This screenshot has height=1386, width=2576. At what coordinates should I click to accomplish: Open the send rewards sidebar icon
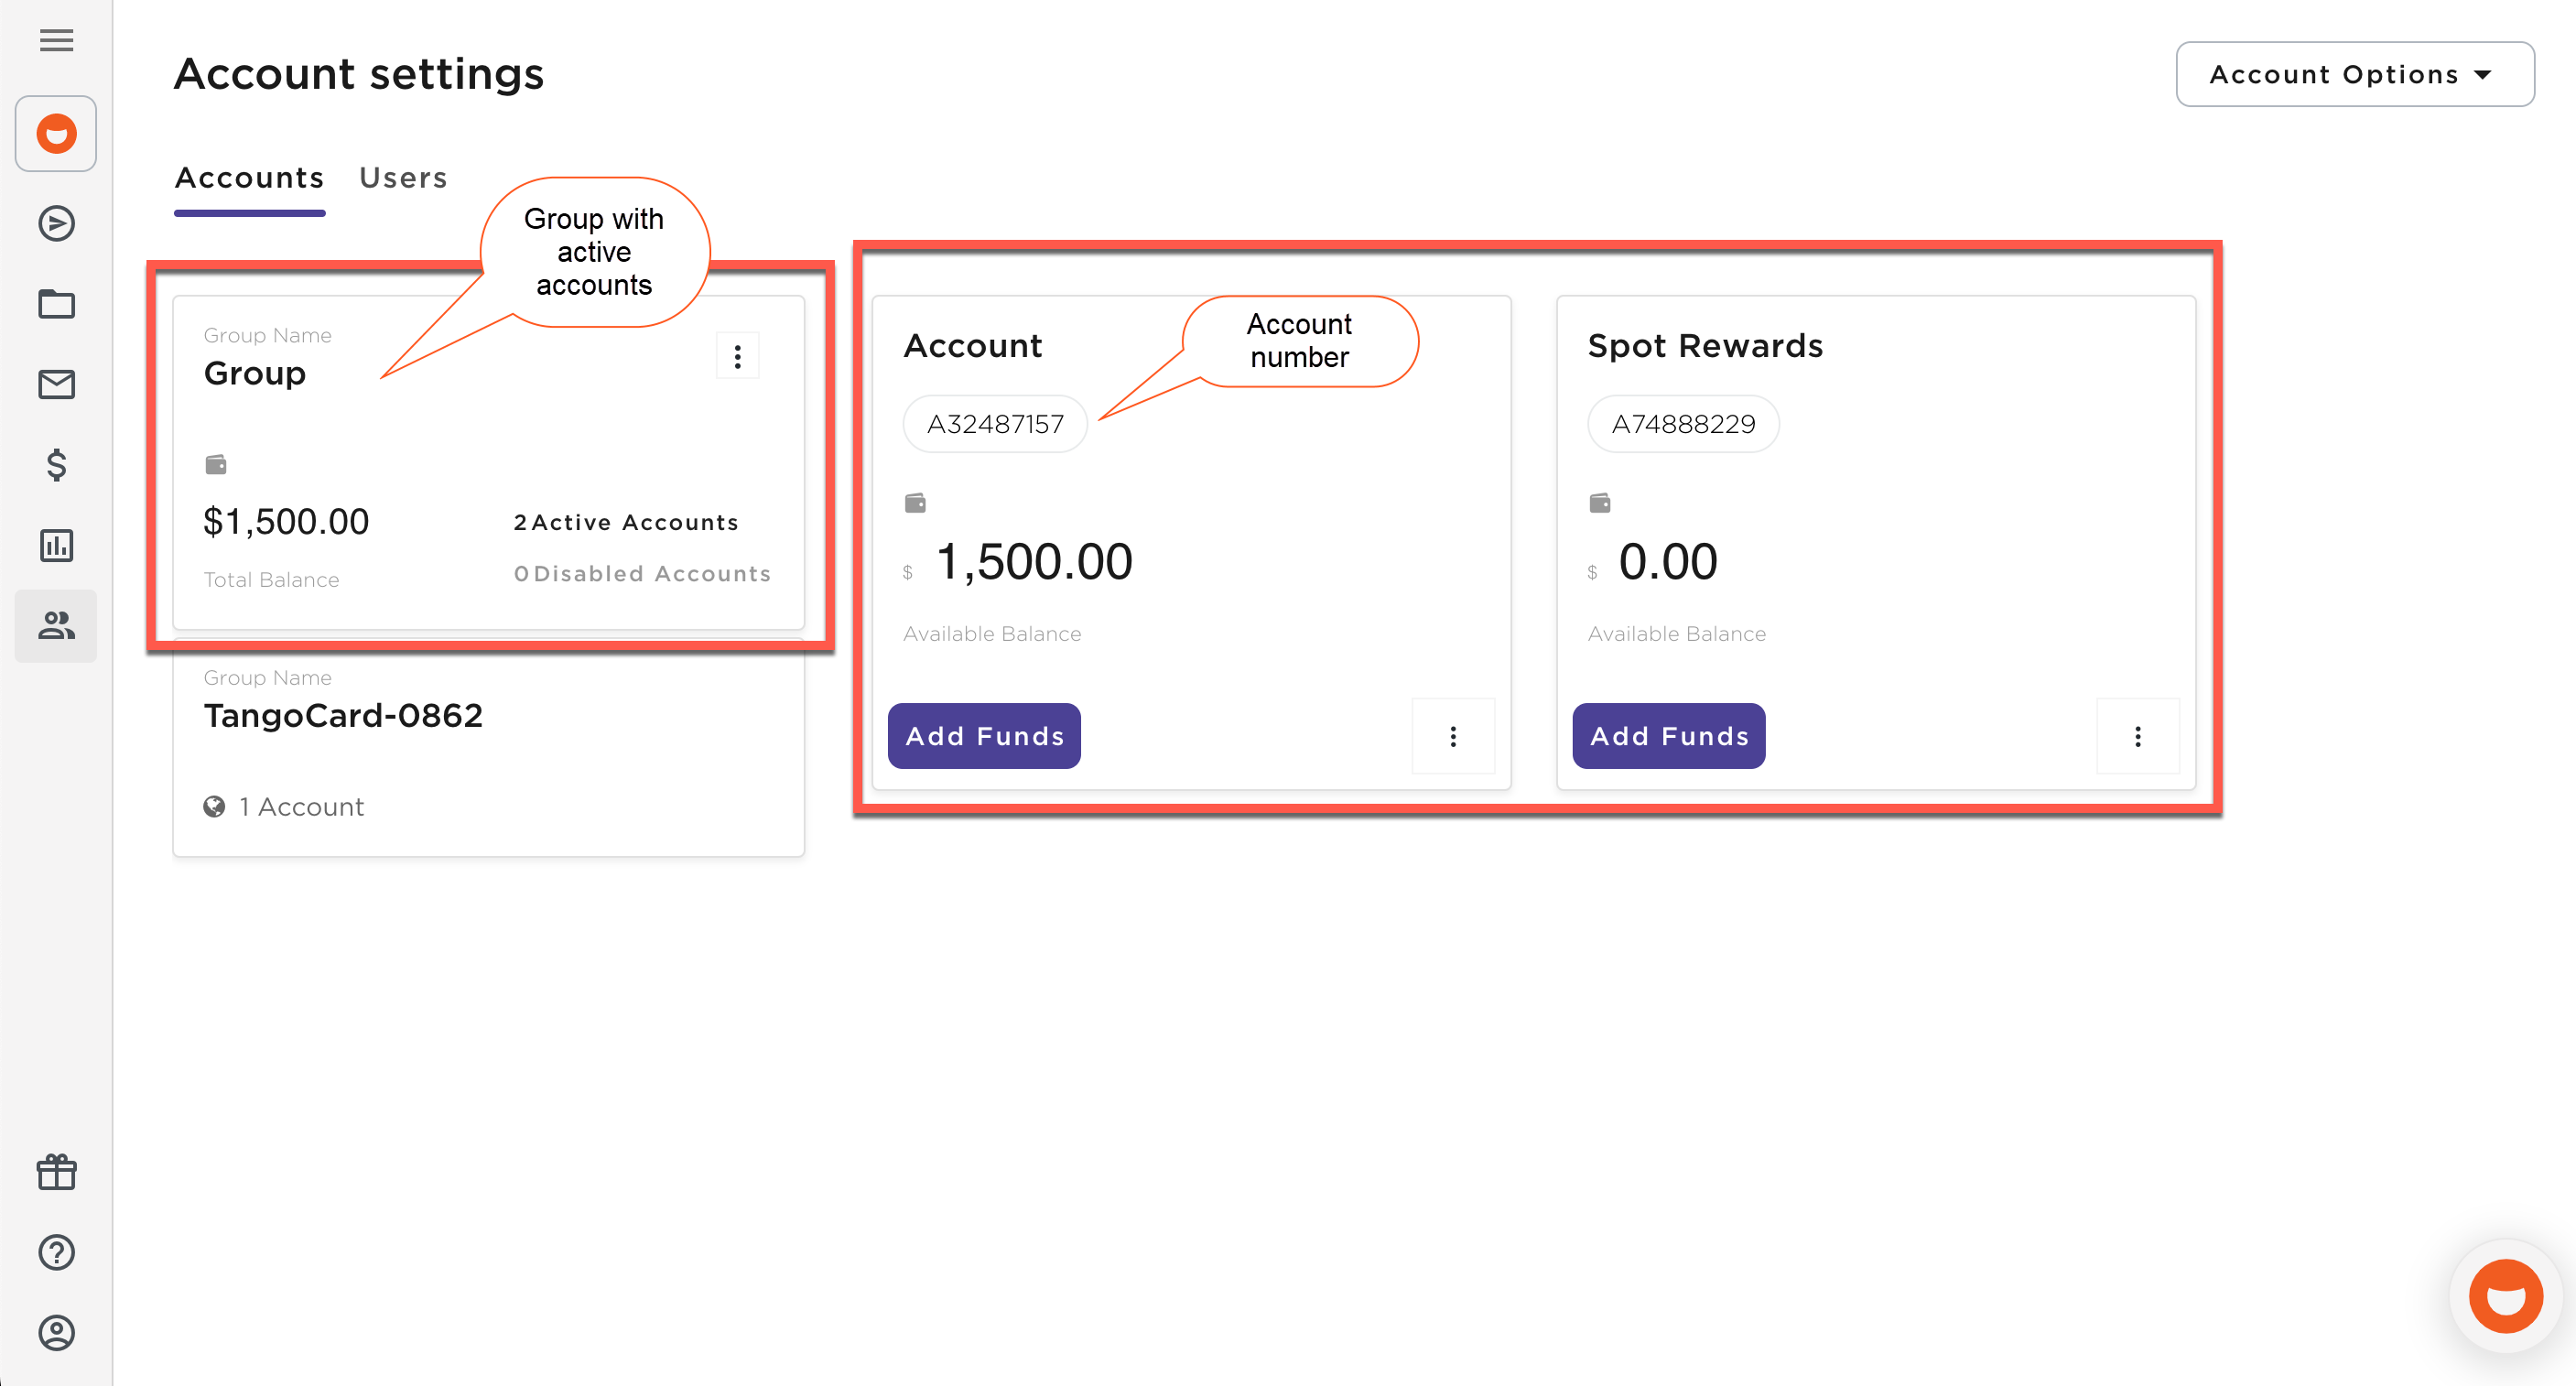coord(56,223)
